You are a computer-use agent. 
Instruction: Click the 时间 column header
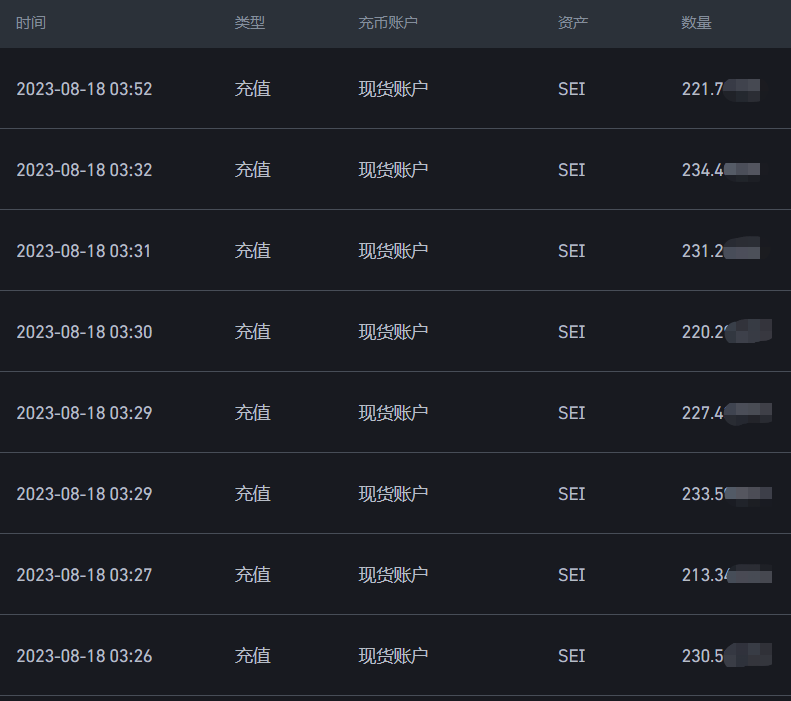pos(31,23)
